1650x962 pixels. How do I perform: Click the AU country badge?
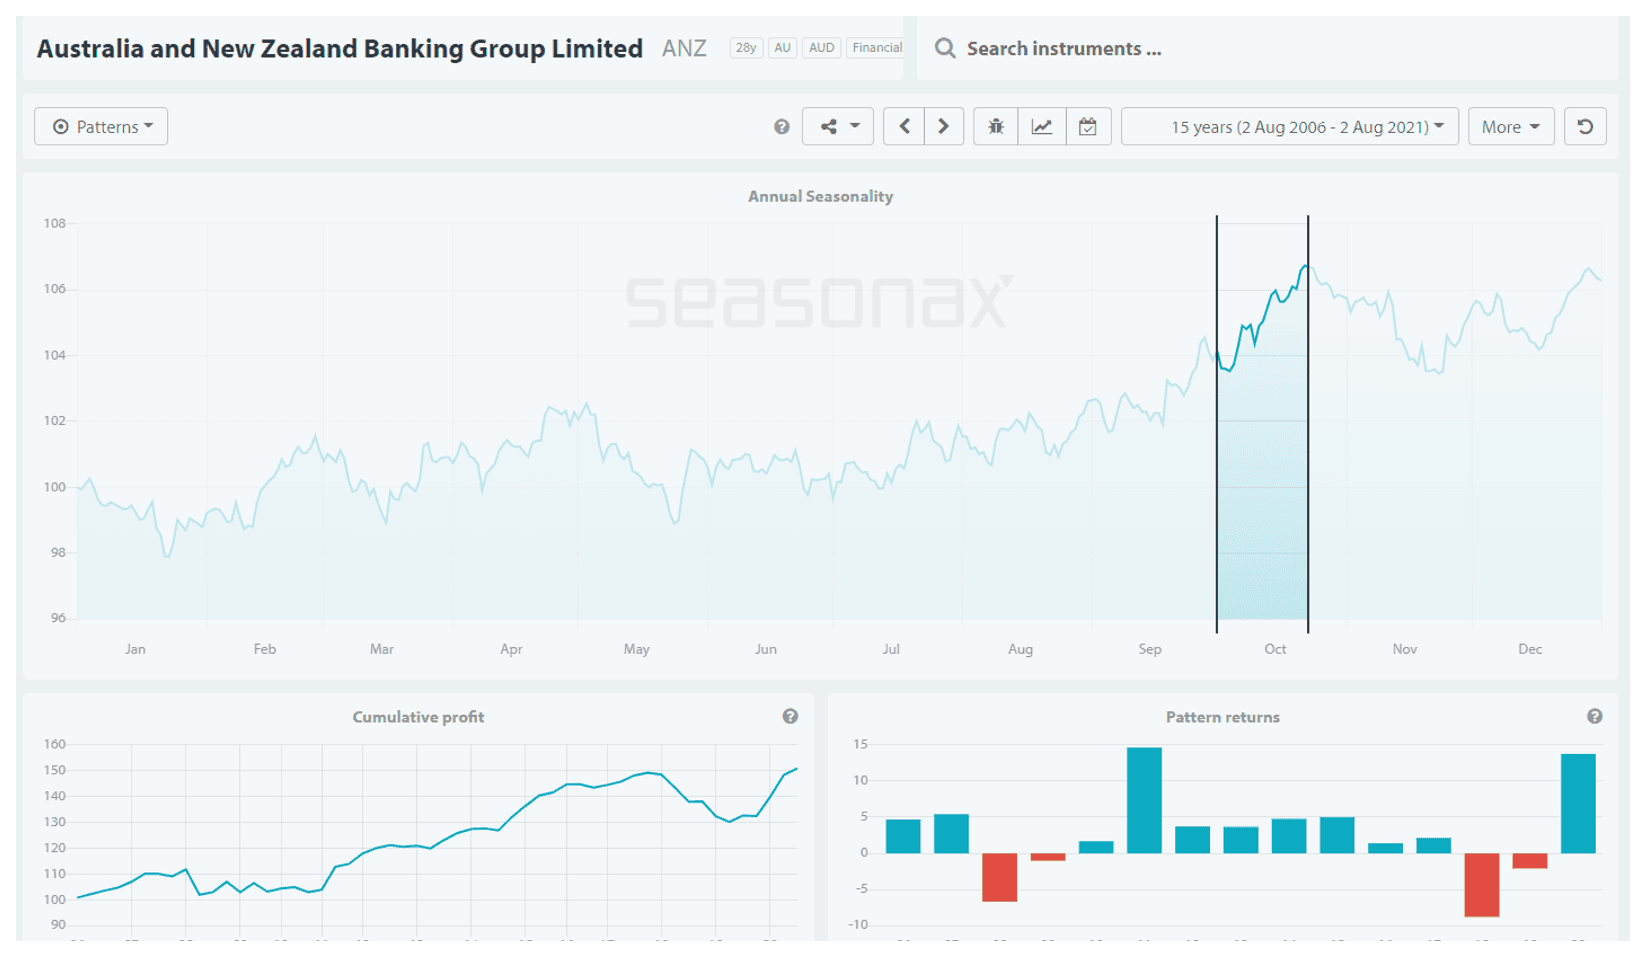783,48
